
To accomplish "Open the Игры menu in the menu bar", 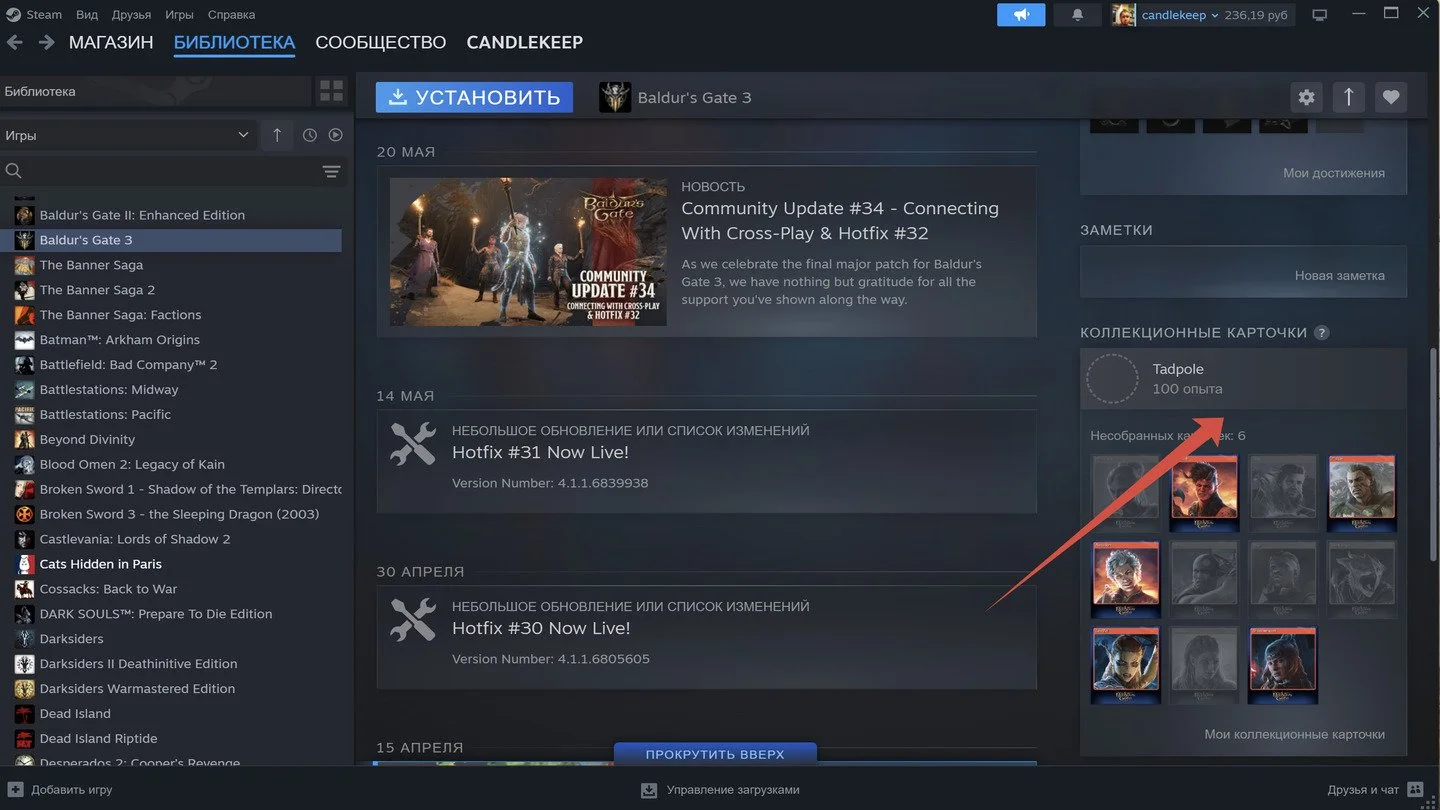I will click(x=179, y=15).
